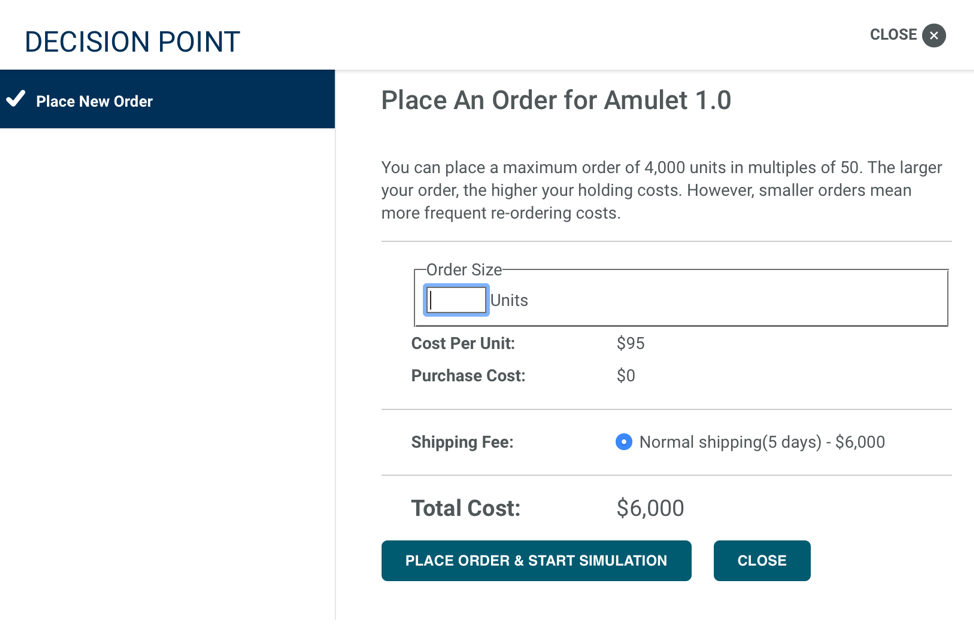Click the Place An Order for Amulet title
This screenshot has height=625, width=974.
556,100
